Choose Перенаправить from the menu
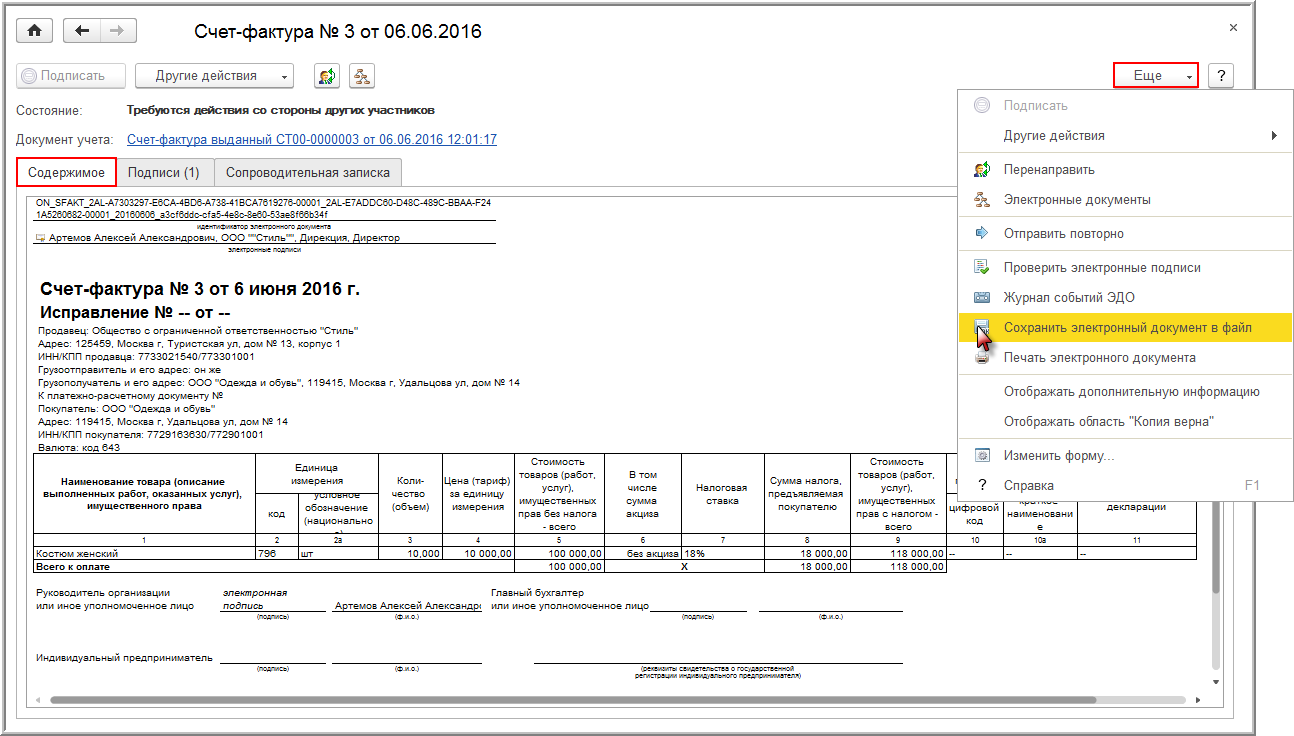1294x736 pixels. pos(1125,170)
